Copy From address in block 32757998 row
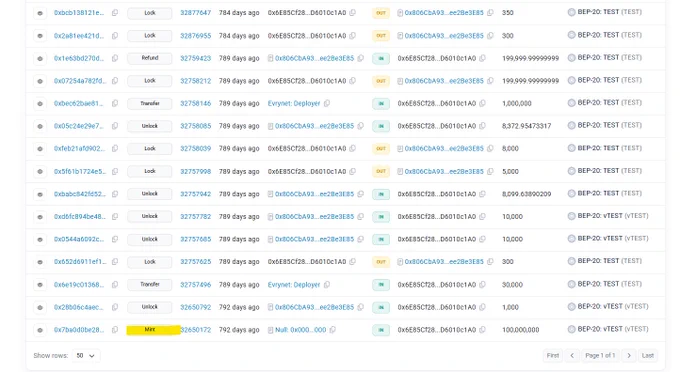This screenshot has height=372, width=680. point(353,172)
